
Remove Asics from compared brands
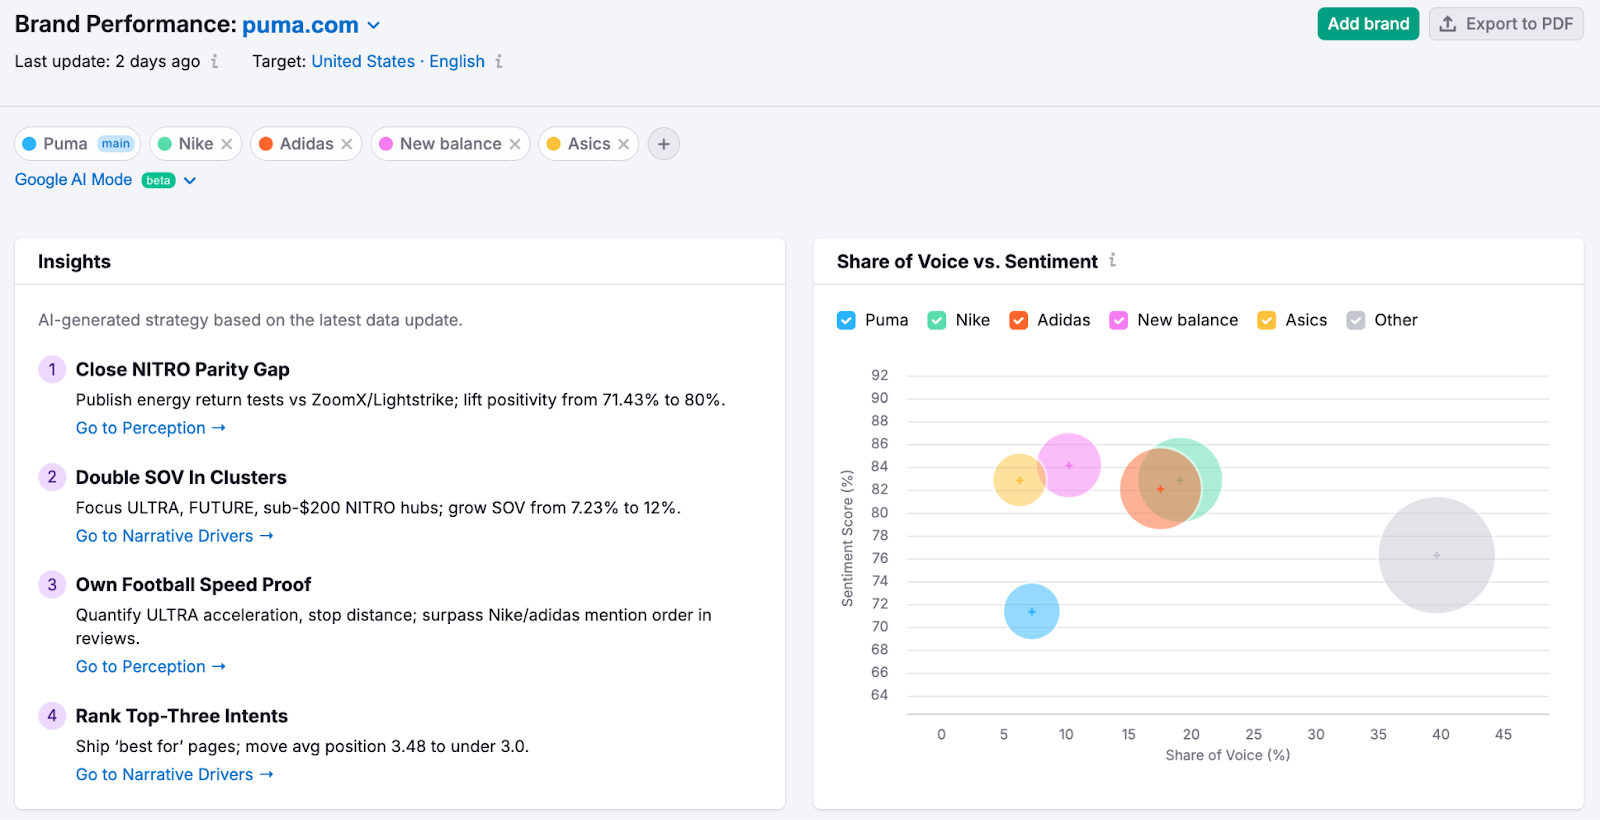click(x=624, y=144)
